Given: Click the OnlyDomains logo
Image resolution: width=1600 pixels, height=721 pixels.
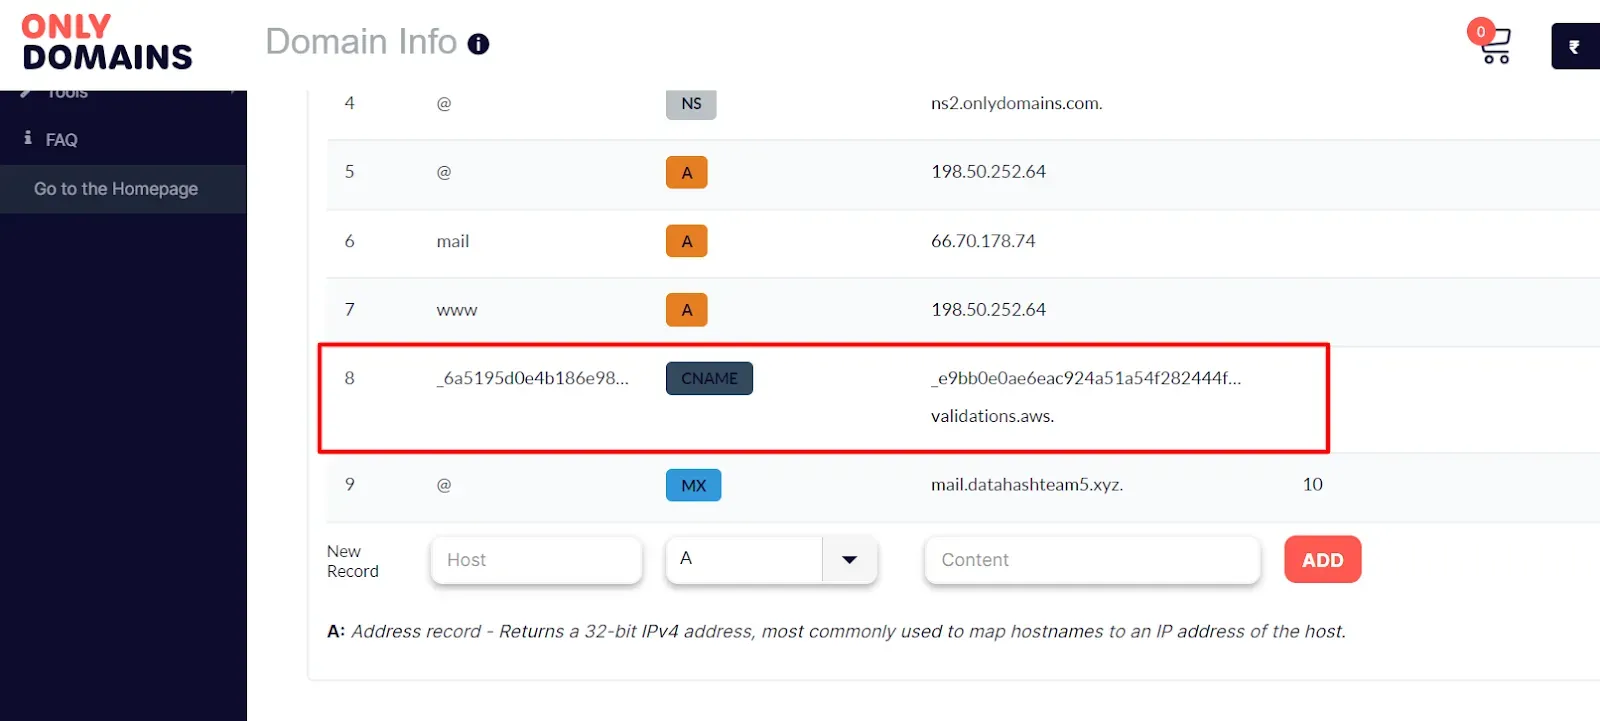Looking at the screenshot, I should 107,42.
